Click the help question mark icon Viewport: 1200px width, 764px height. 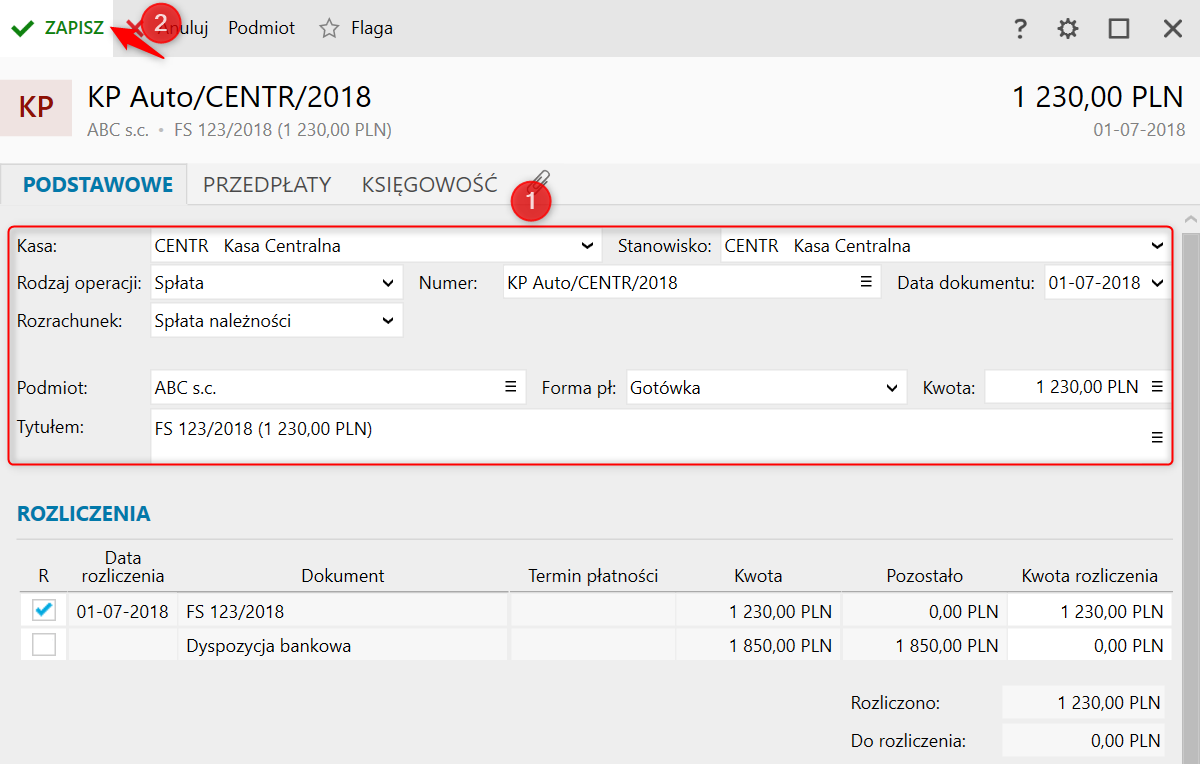coord(1020,29)
